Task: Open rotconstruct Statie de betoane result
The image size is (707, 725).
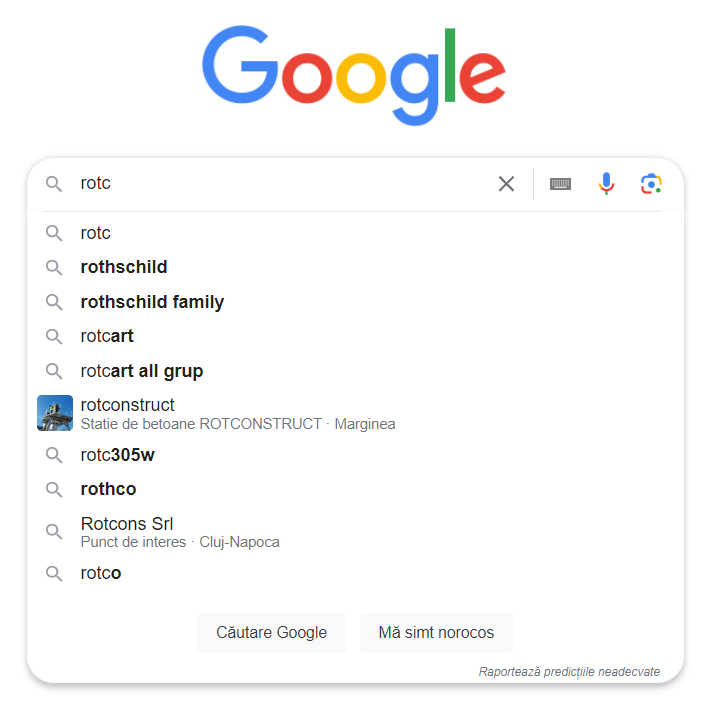Action: (355, 413)
